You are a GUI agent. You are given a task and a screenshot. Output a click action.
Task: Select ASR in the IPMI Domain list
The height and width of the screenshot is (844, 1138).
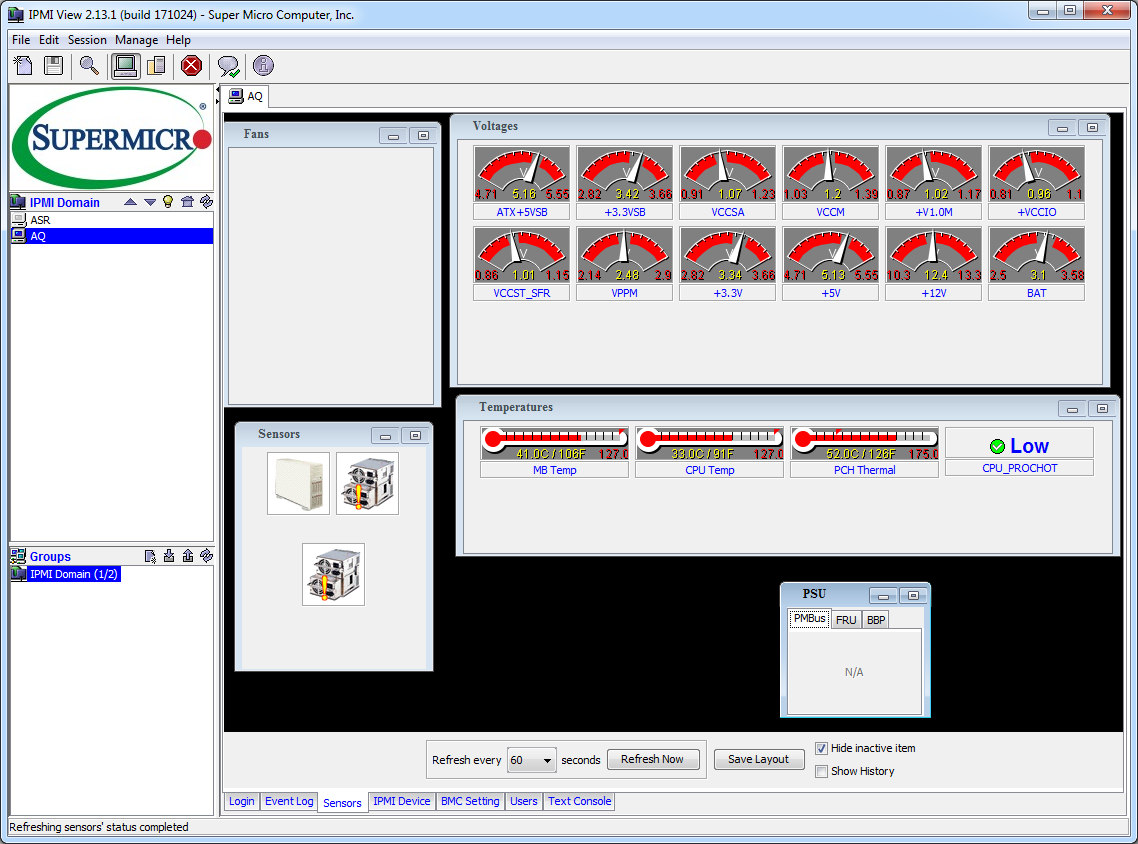112,220
